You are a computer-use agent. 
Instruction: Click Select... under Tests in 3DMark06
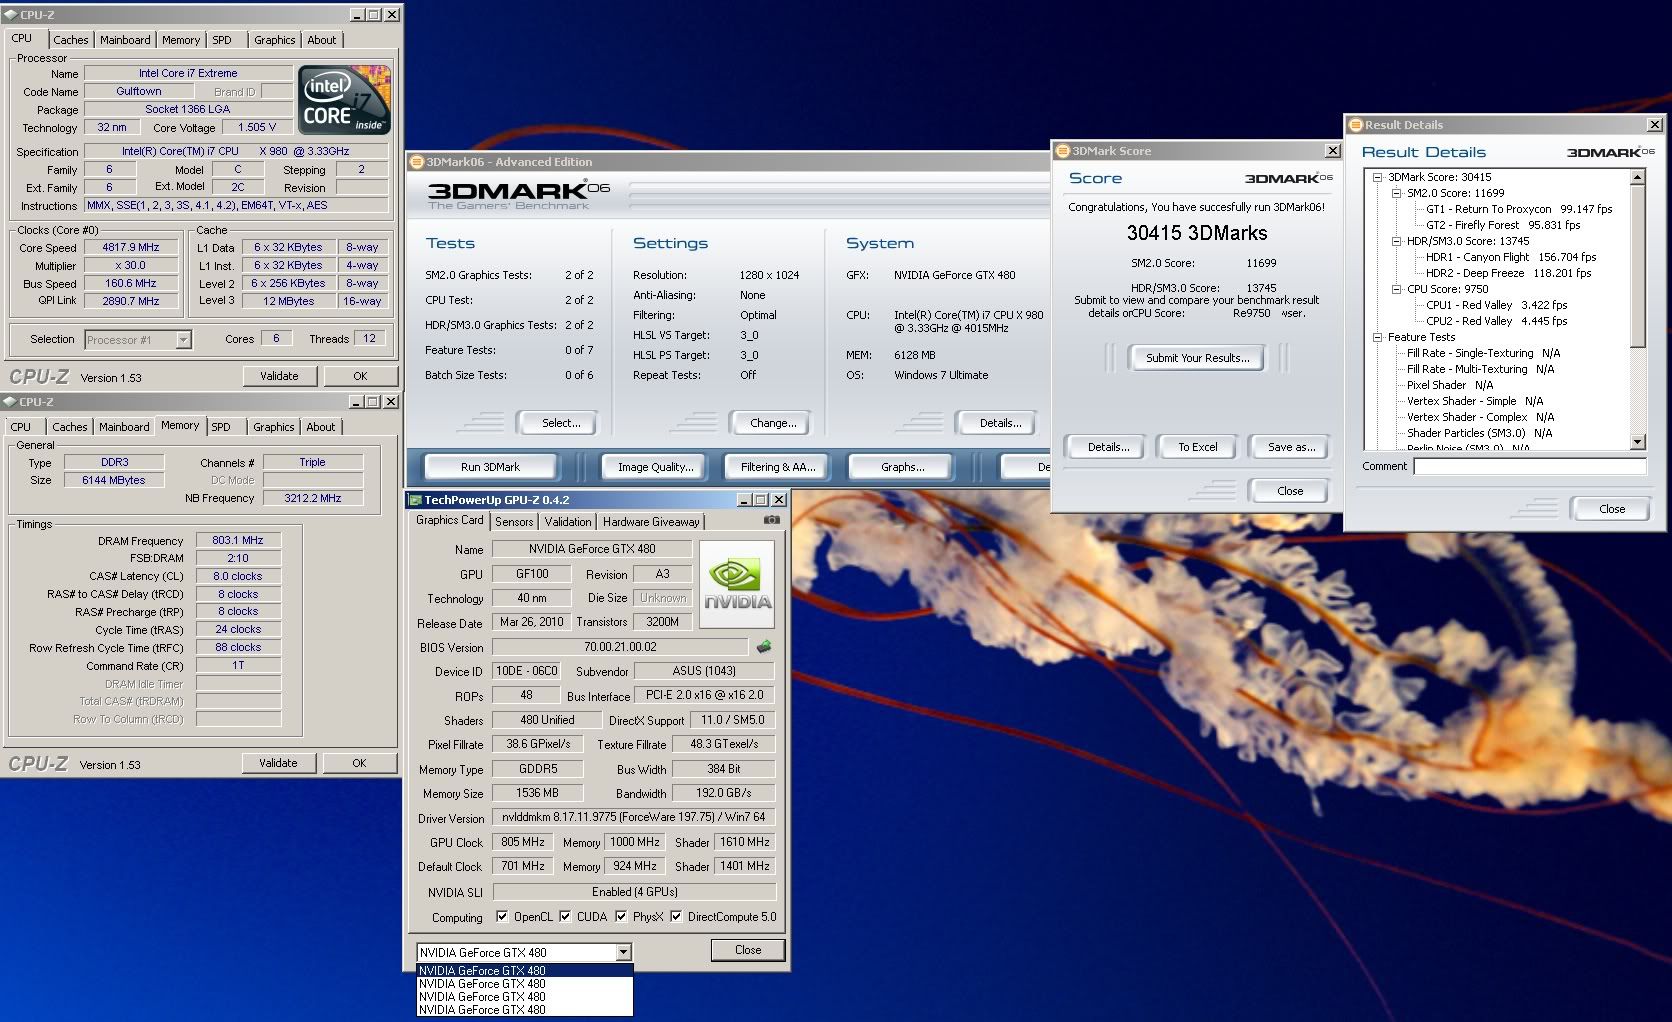tap(561, 423)
